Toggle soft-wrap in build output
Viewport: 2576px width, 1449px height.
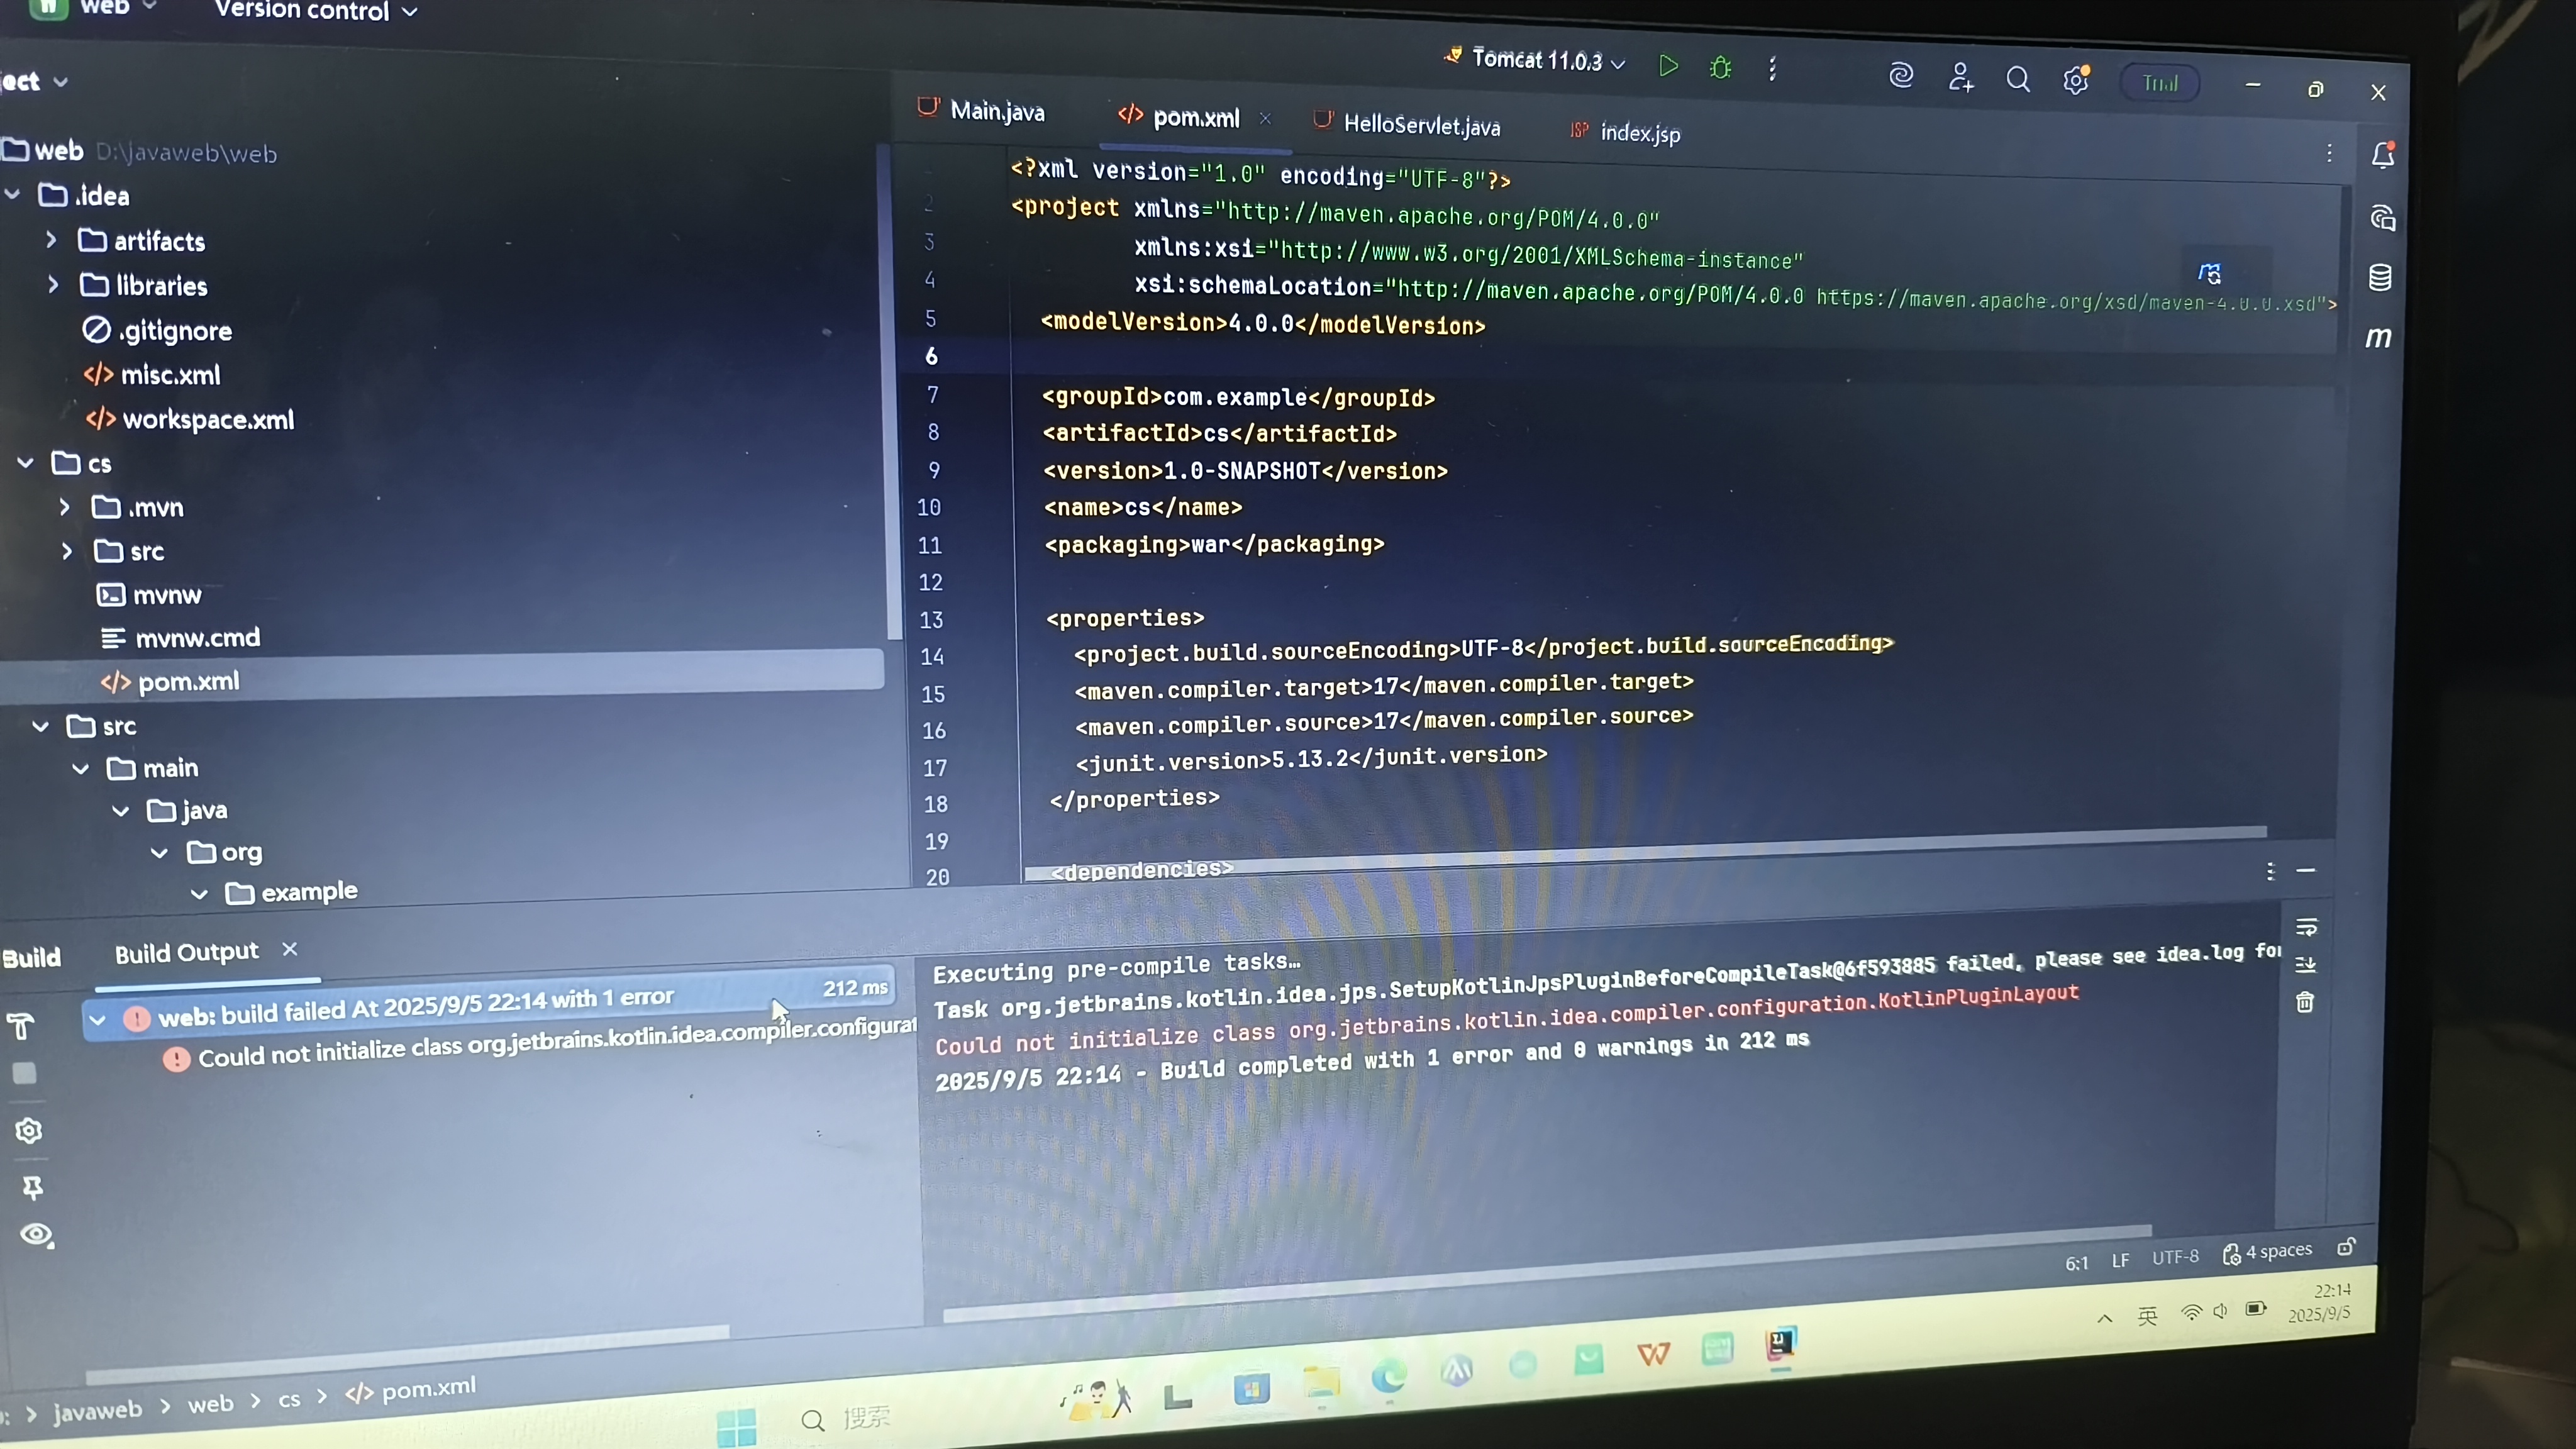pyautogui.click(x=2306, y=927)
